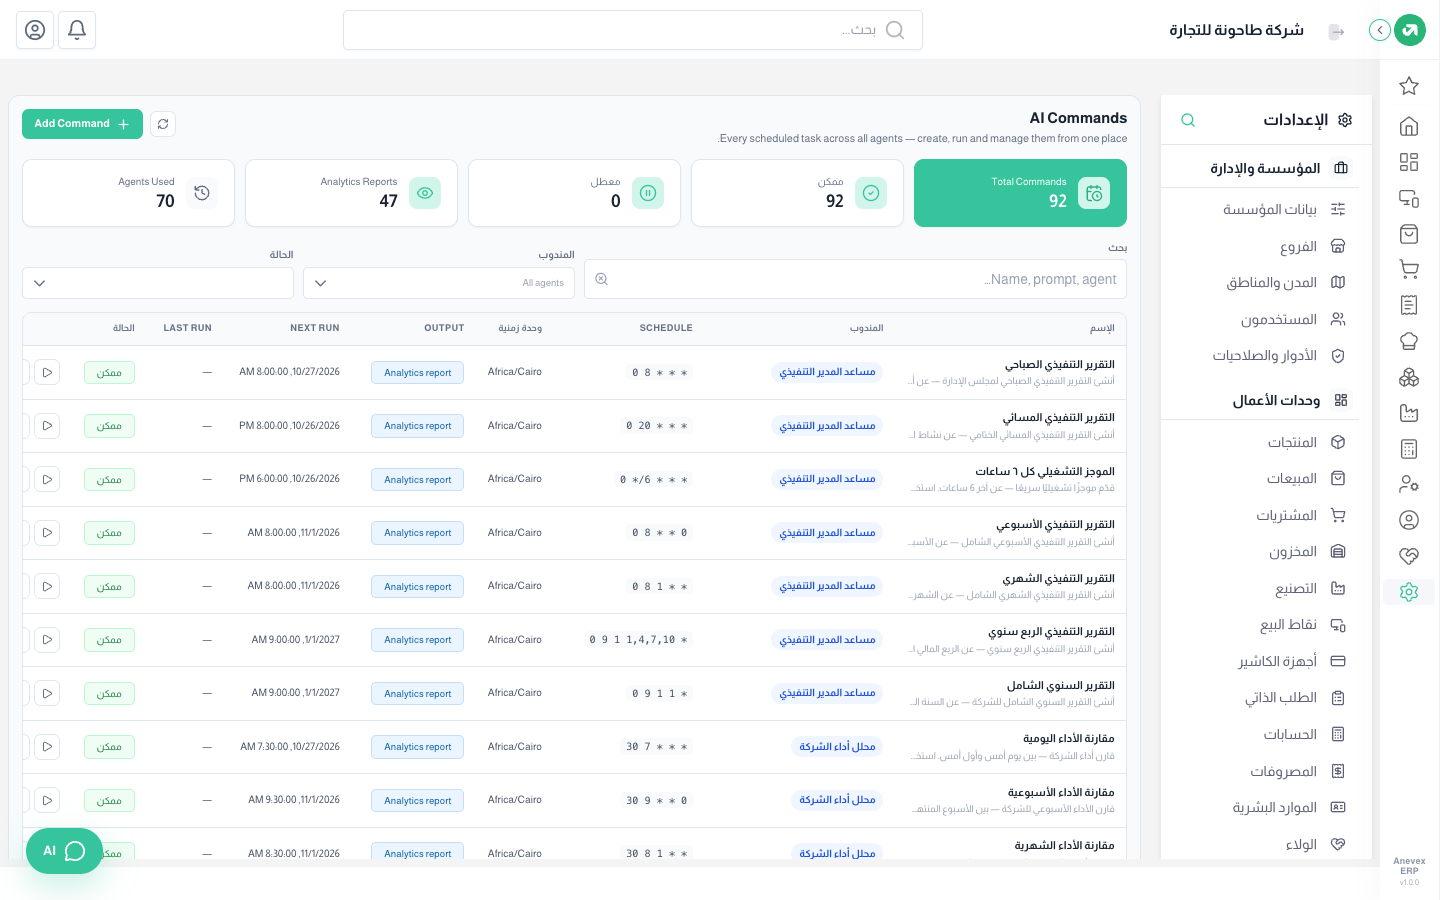Click the Add Command button
This screenshot has height=900, width=1440.
coord(82,124)
